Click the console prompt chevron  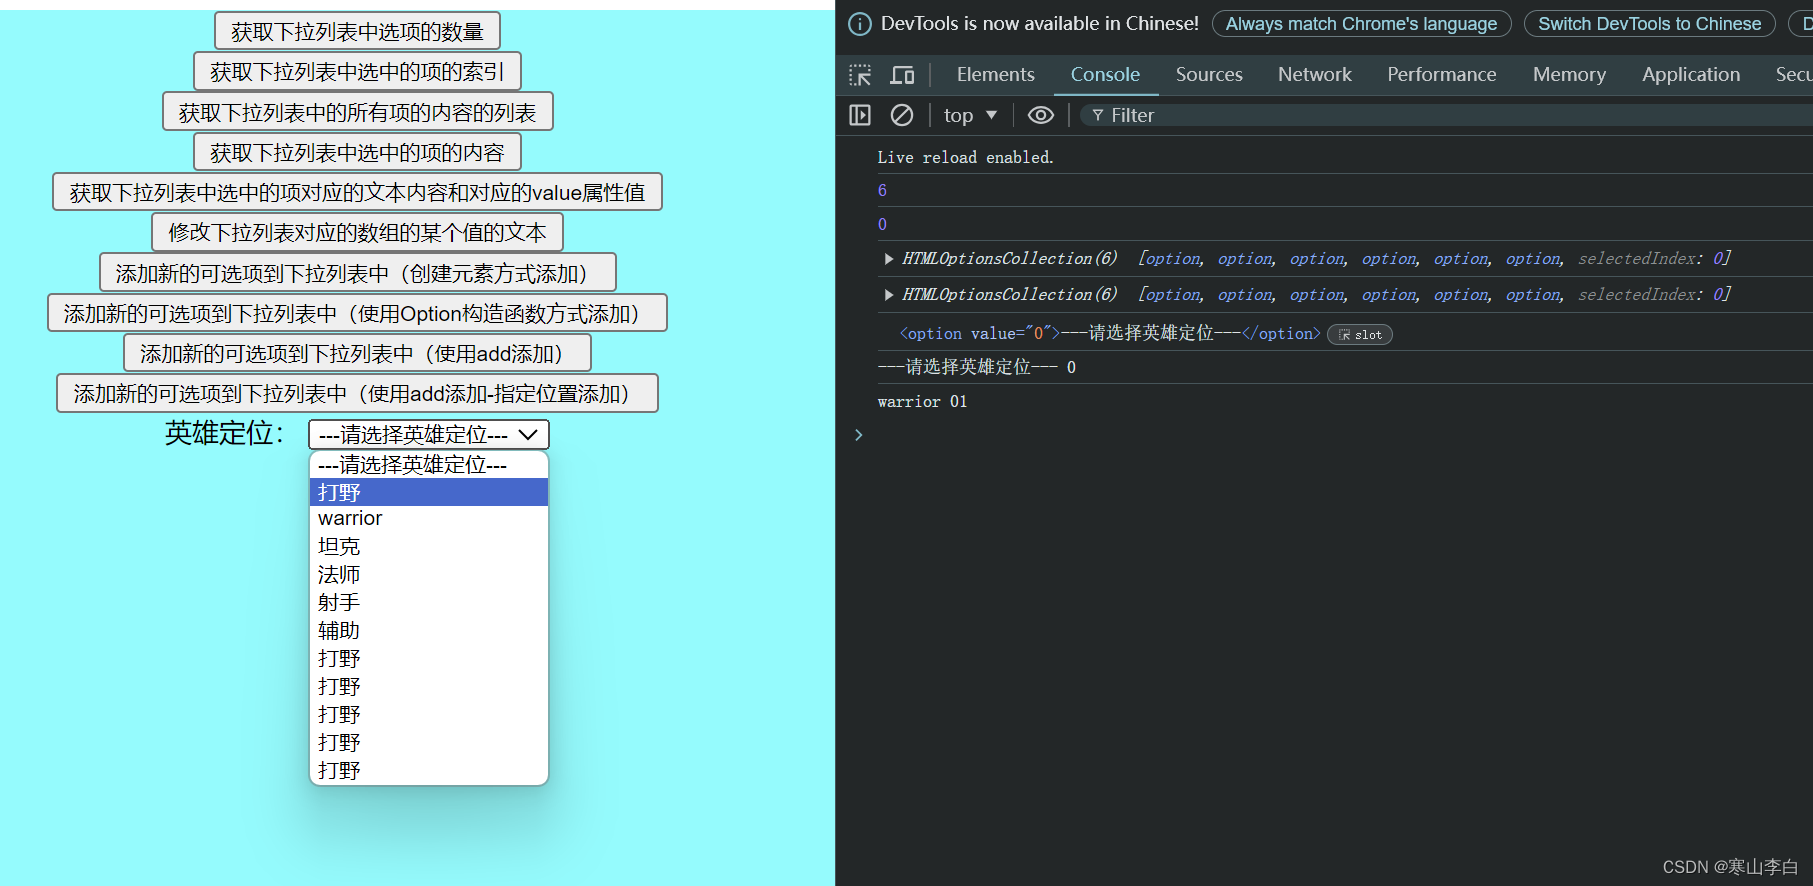(x=858, y=435)
